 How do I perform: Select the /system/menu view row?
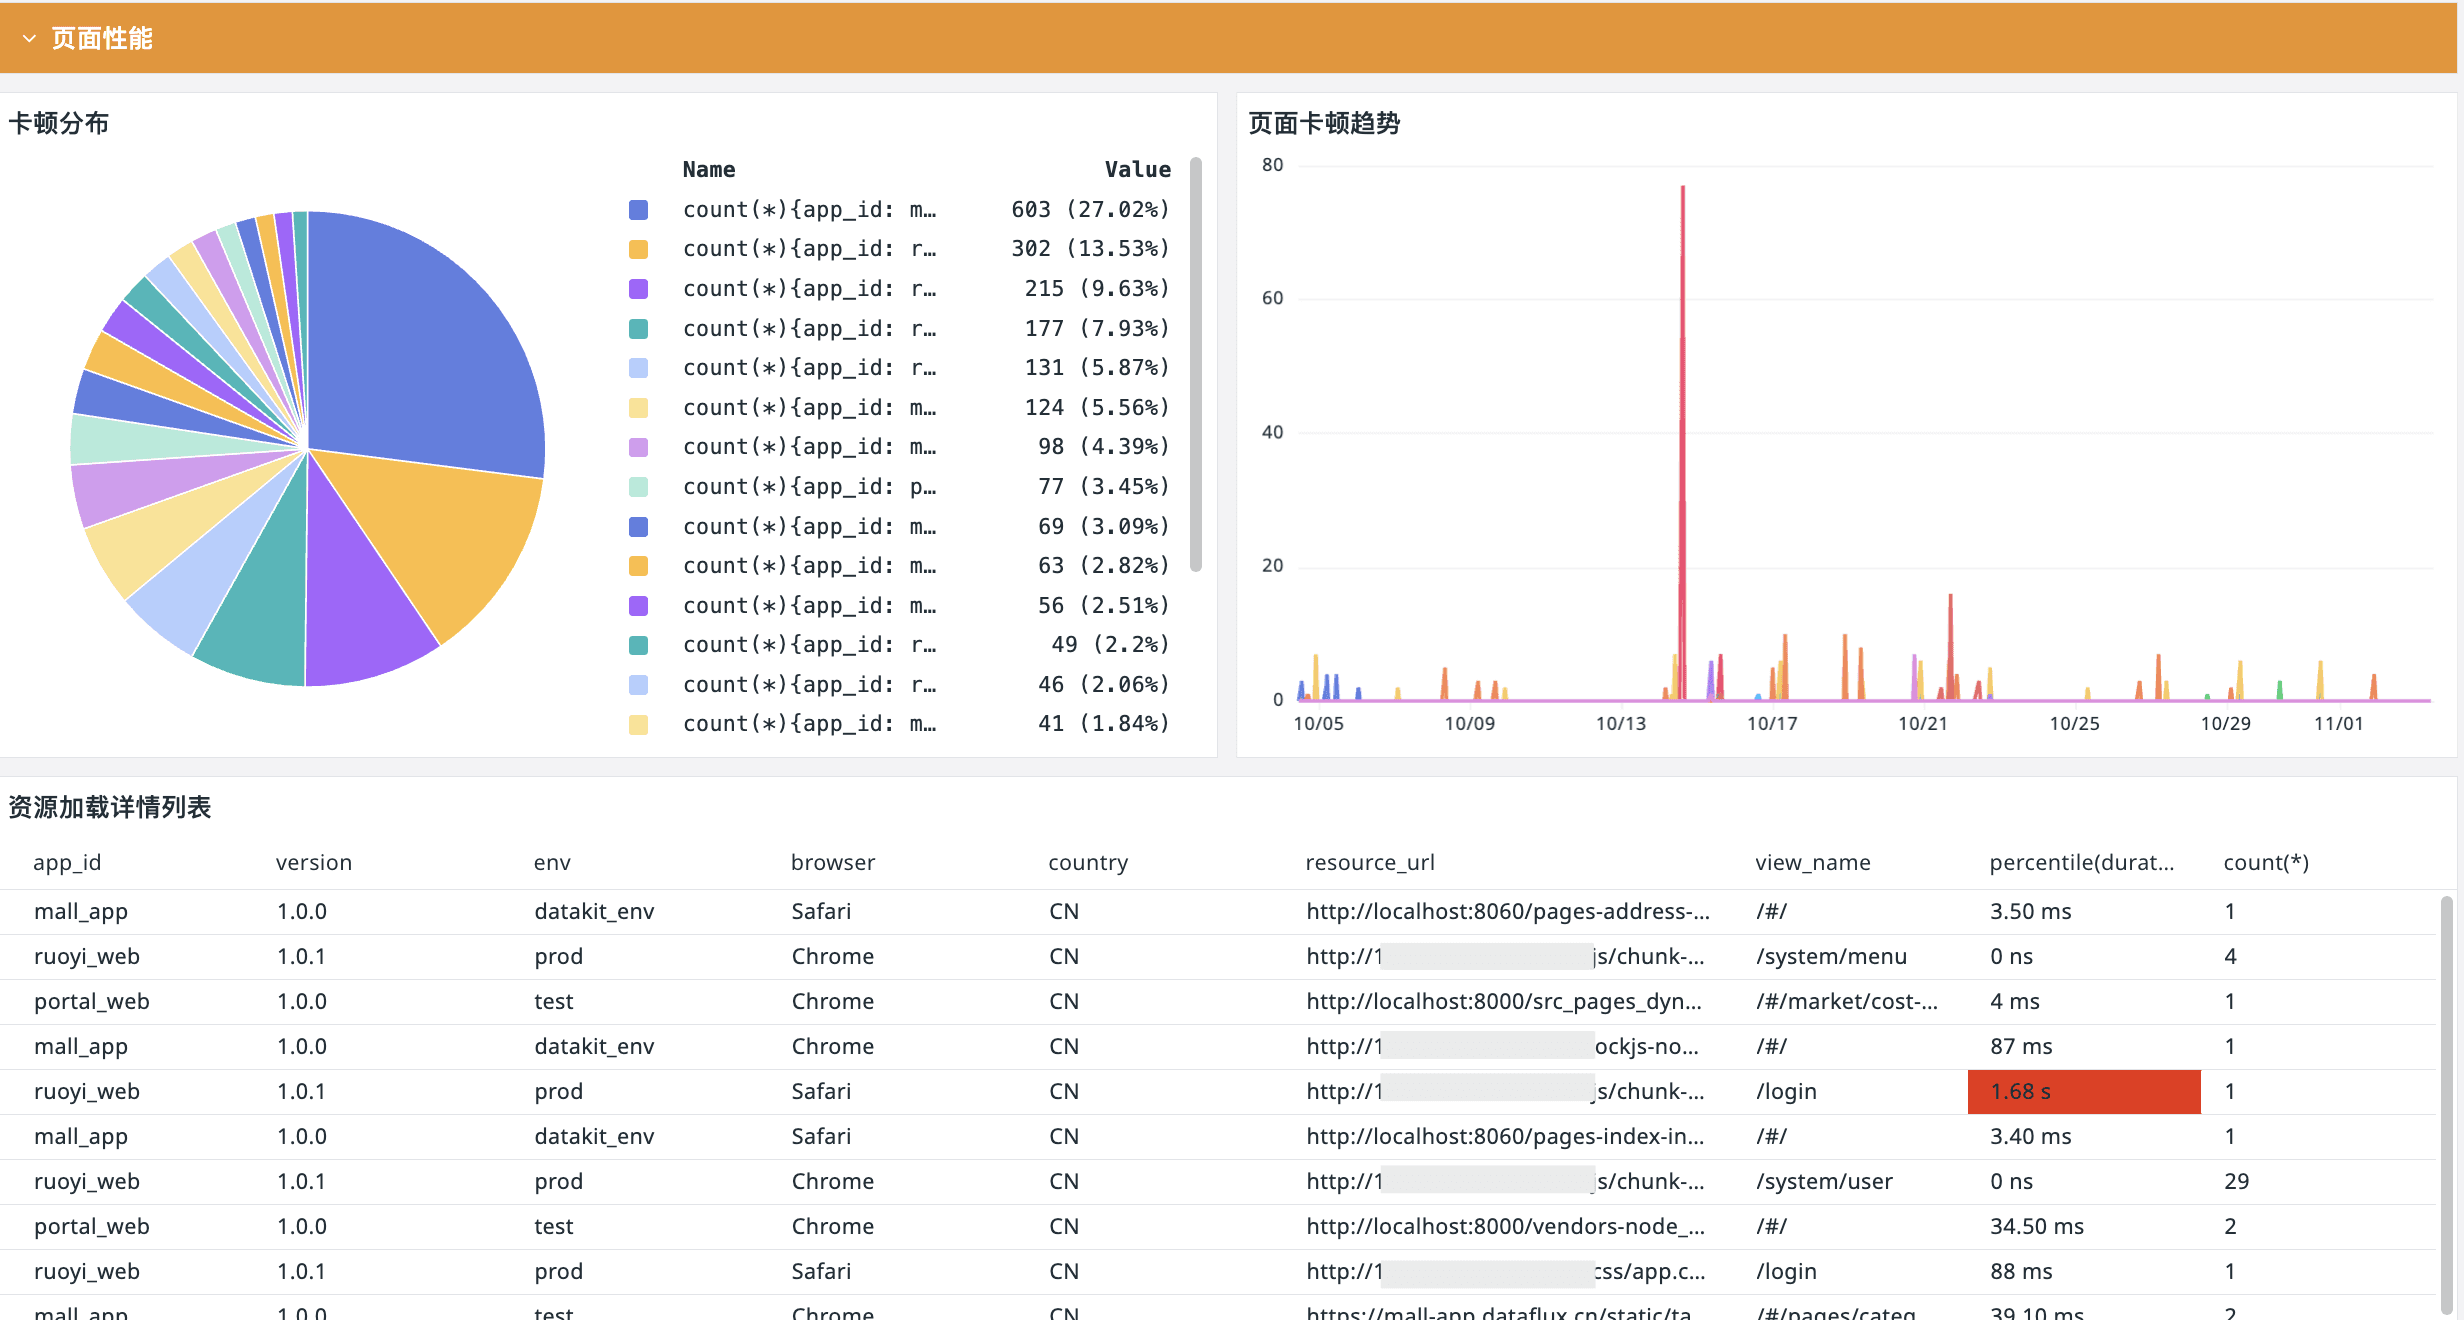point(1830,956)
